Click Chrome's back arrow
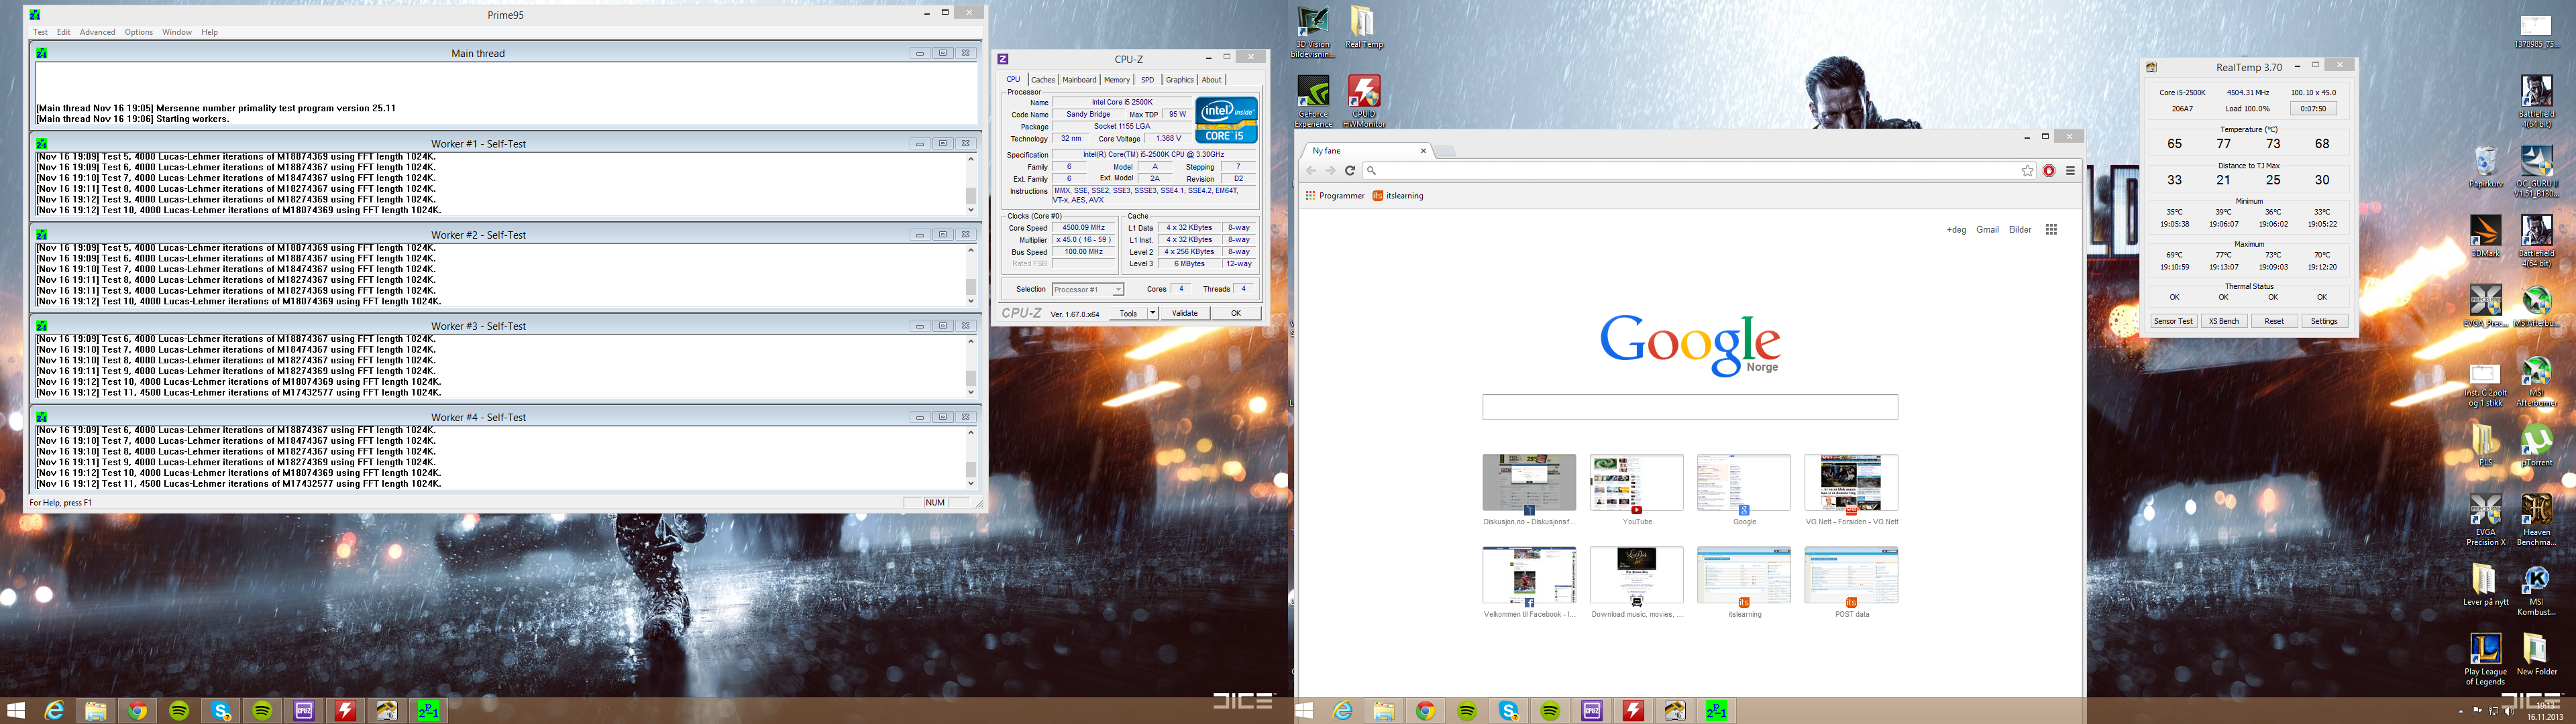 coord(1311,171)
